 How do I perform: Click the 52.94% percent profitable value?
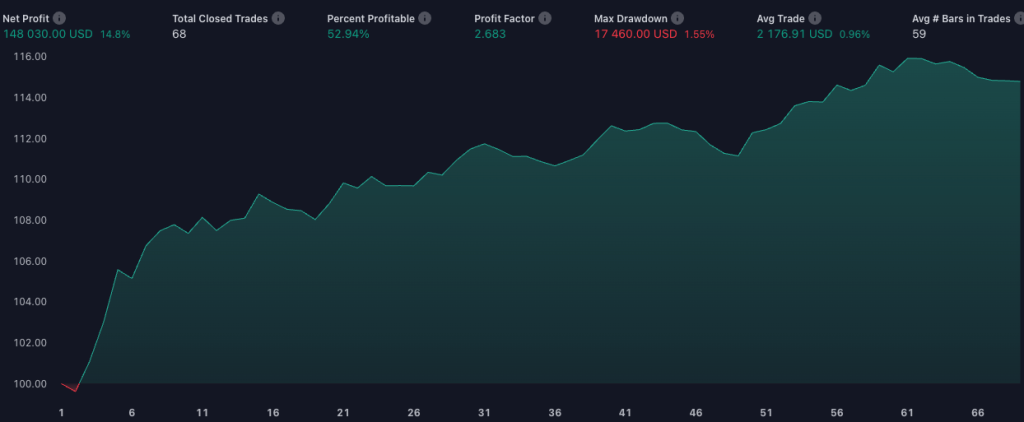coord(348,34)
